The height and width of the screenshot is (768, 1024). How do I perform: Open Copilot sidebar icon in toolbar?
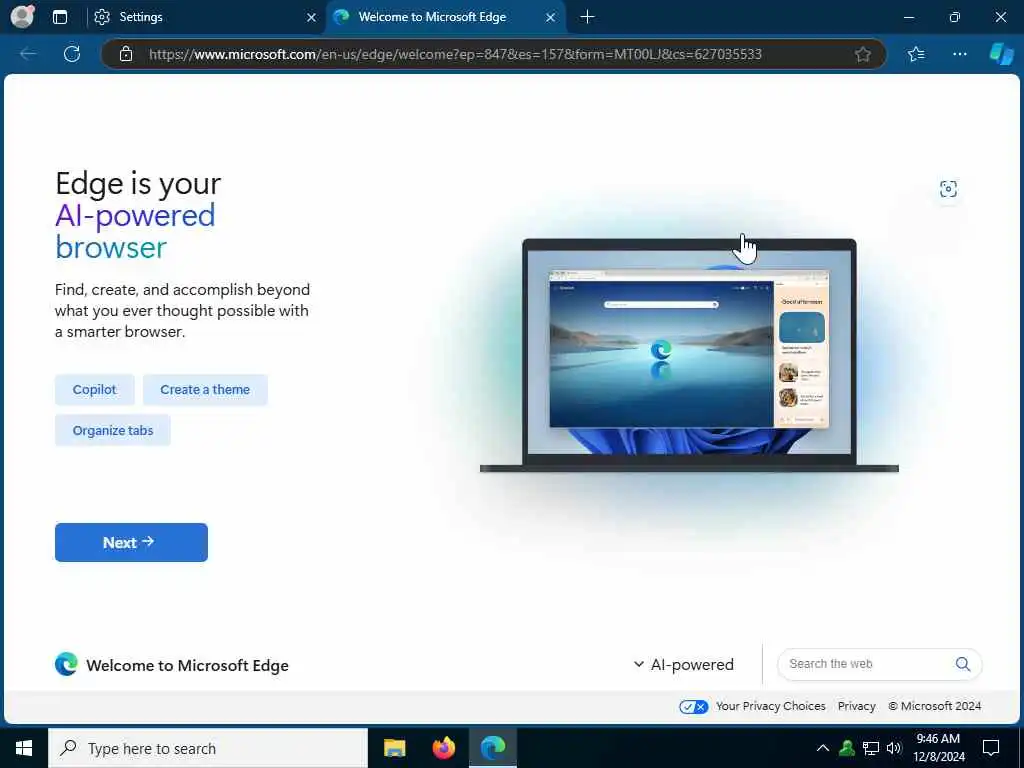point(1001,54)
